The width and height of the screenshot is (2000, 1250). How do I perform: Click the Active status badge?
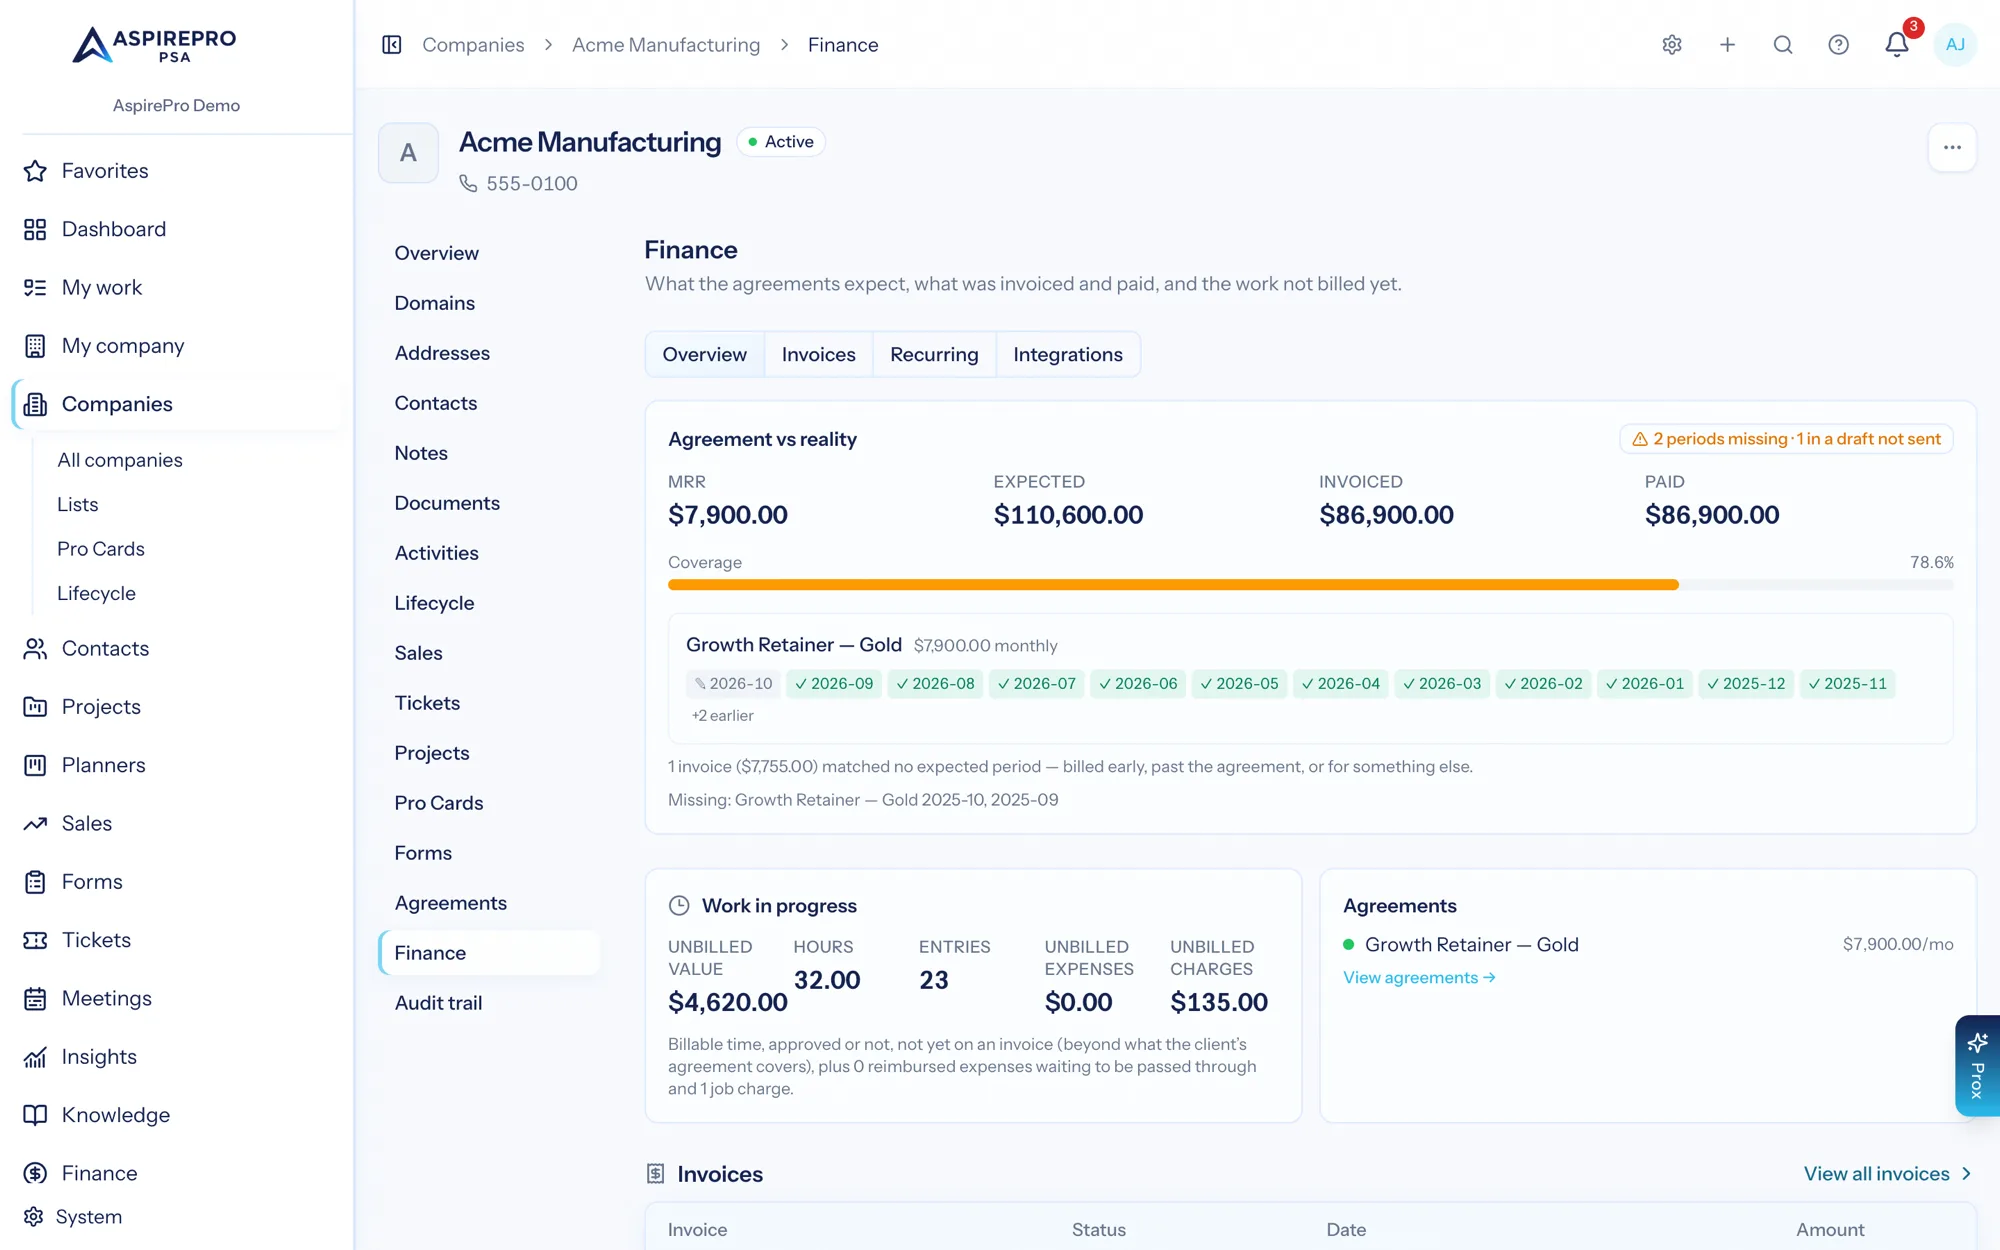click(781, 142)
